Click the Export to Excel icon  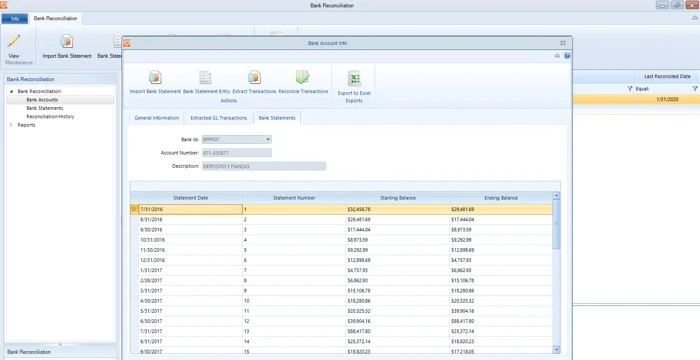point(354,79)
